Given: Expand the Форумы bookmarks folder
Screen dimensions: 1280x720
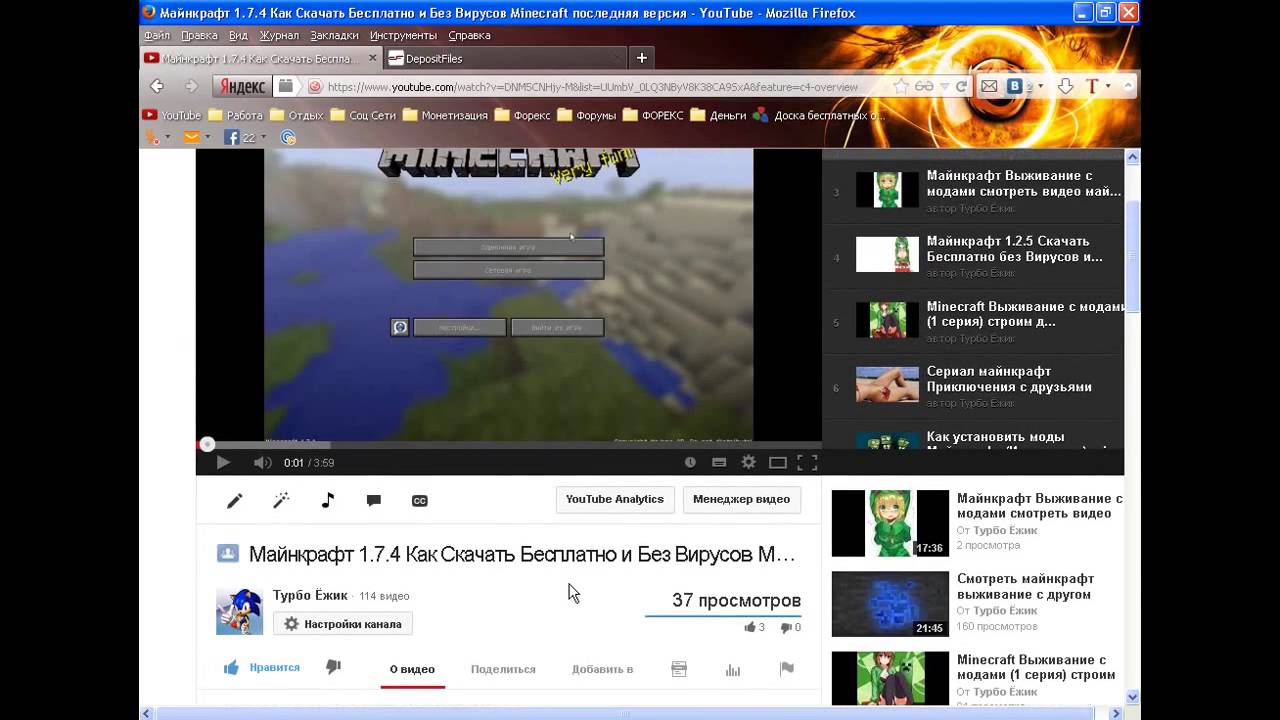Looking at the screenshot, I should [x=586, y=115].
